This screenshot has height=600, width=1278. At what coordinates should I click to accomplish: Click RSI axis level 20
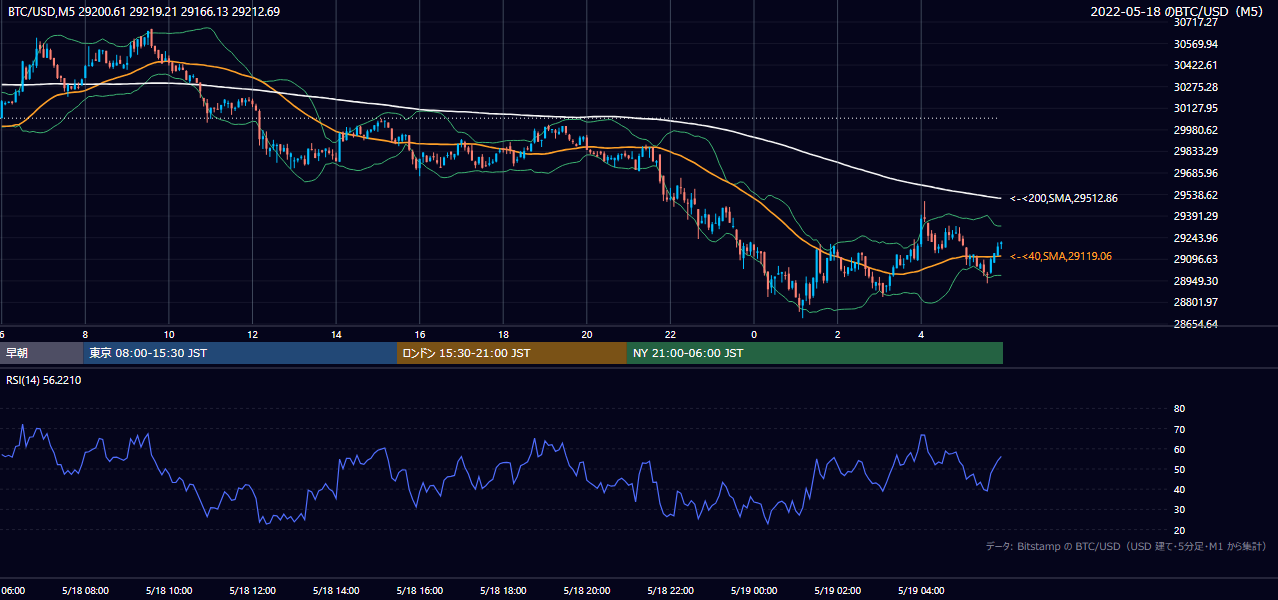click(1180, 530)
